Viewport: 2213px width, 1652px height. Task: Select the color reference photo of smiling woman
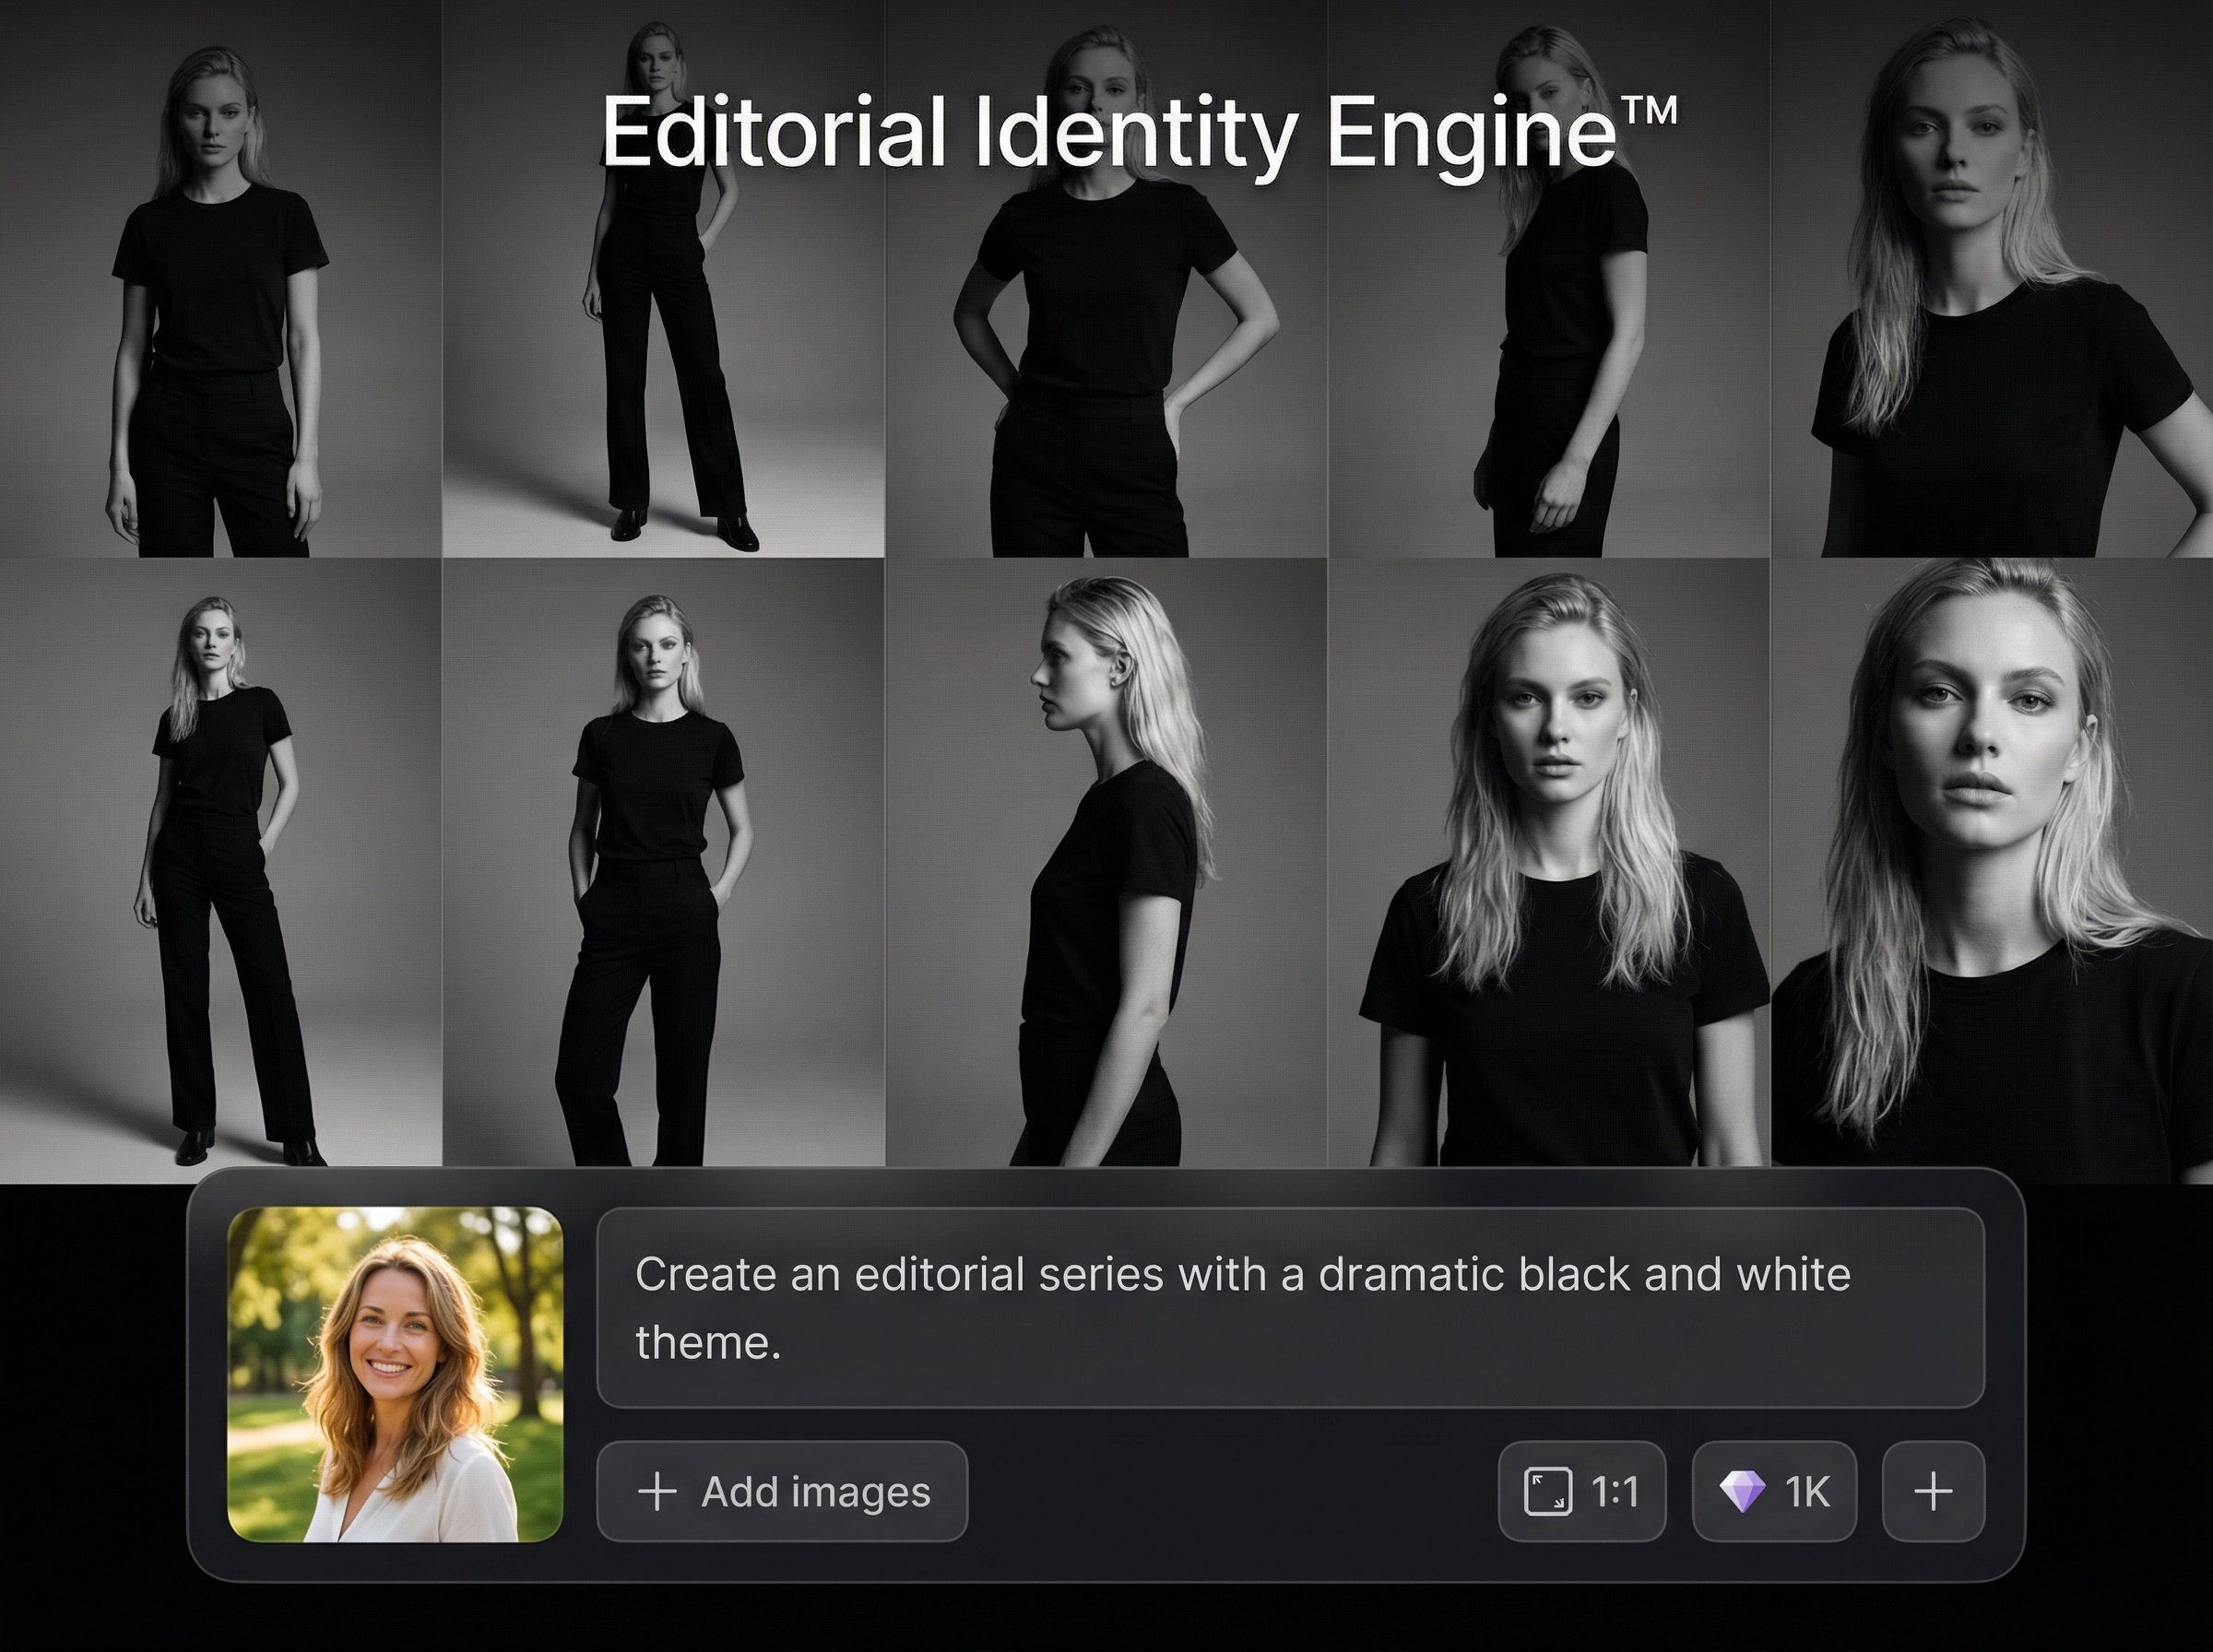click(396, 1374)
